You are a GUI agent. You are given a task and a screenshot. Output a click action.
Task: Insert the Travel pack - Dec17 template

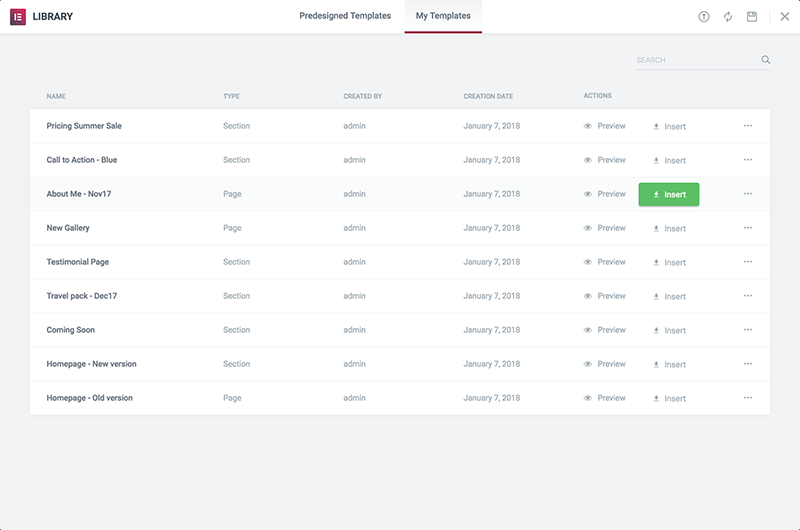669,296
